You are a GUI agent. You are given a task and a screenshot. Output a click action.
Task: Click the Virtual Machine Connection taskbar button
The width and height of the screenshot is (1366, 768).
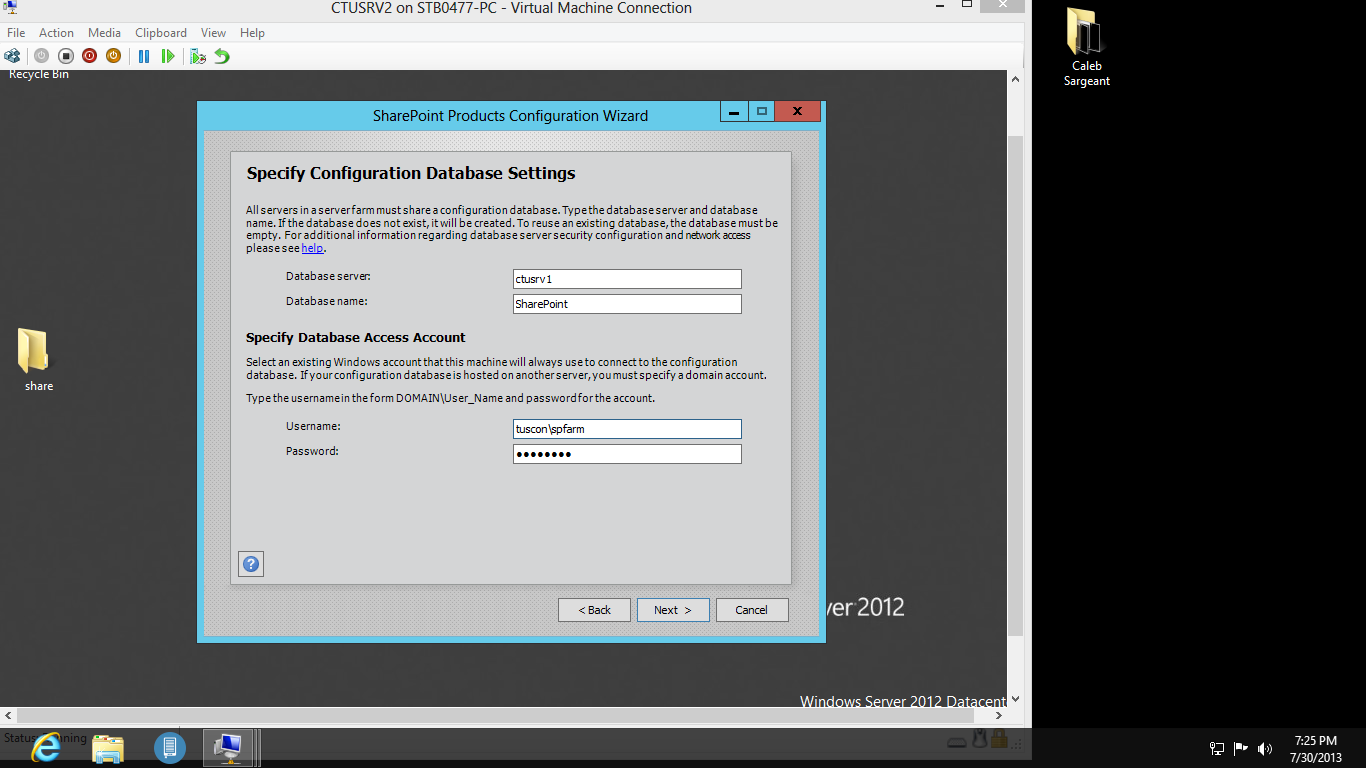point(229,747)
